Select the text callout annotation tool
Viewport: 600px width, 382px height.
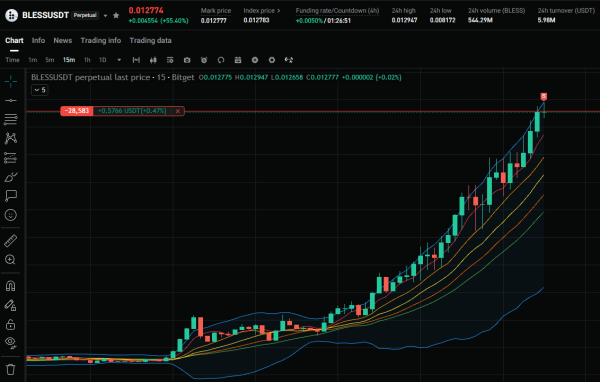11,196
